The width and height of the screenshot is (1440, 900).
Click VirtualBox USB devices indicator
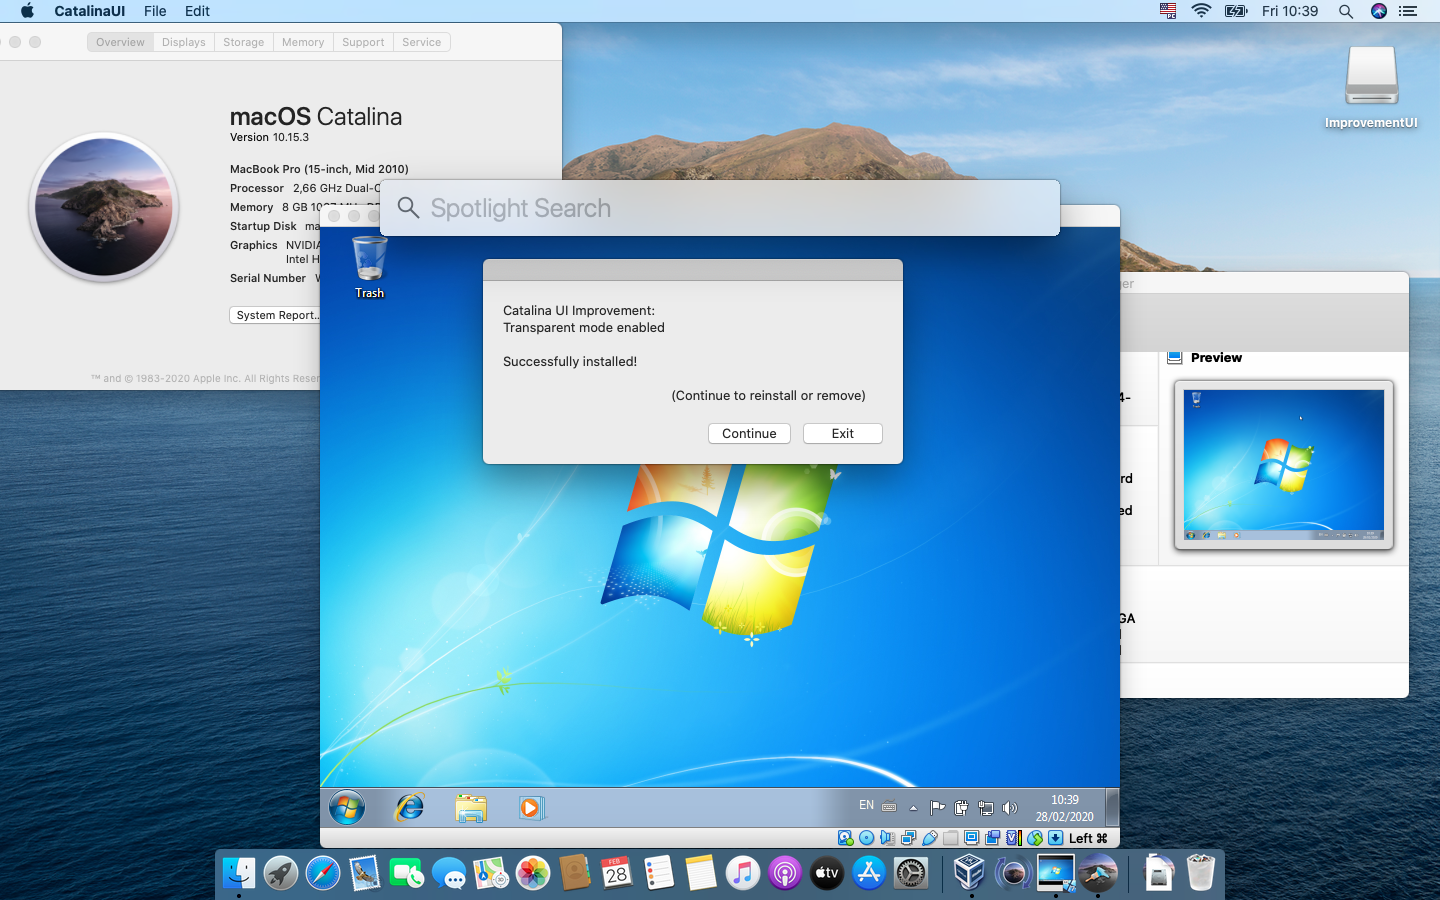pos(929,838)
